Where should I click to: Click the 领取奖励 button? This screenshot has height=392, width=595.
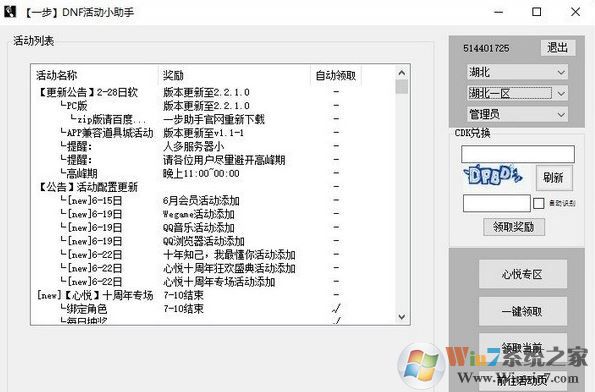click(x=514, y=227)
